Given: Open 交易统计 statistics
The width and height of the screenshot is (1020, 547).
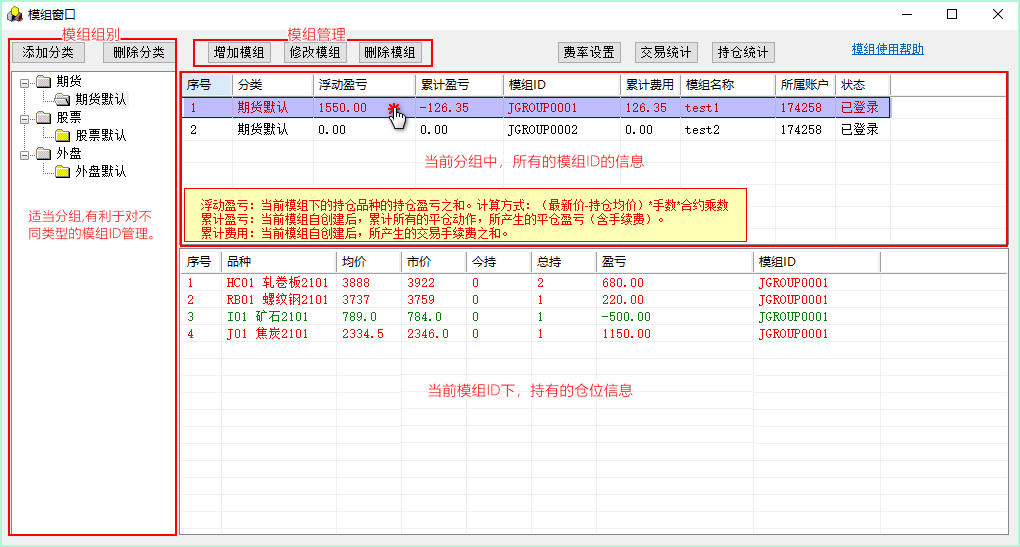Looking at the screenshot, I should 665,53.
